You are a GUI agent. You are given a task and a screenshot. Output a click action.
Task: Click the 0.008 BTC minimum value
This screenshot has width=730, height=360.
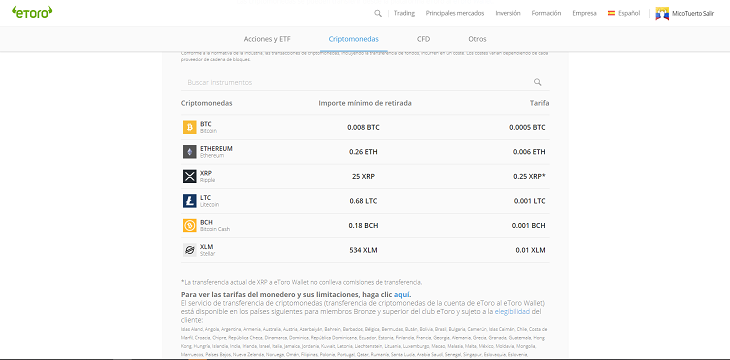point(364,127)
